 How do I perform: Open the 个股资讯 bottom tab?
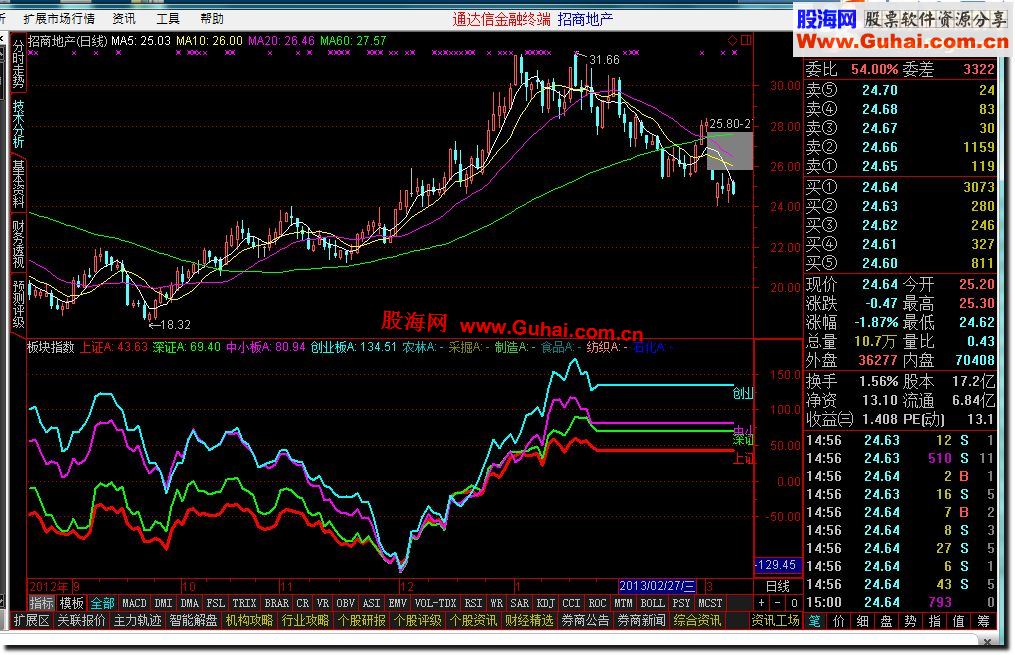tap(473, 621)
